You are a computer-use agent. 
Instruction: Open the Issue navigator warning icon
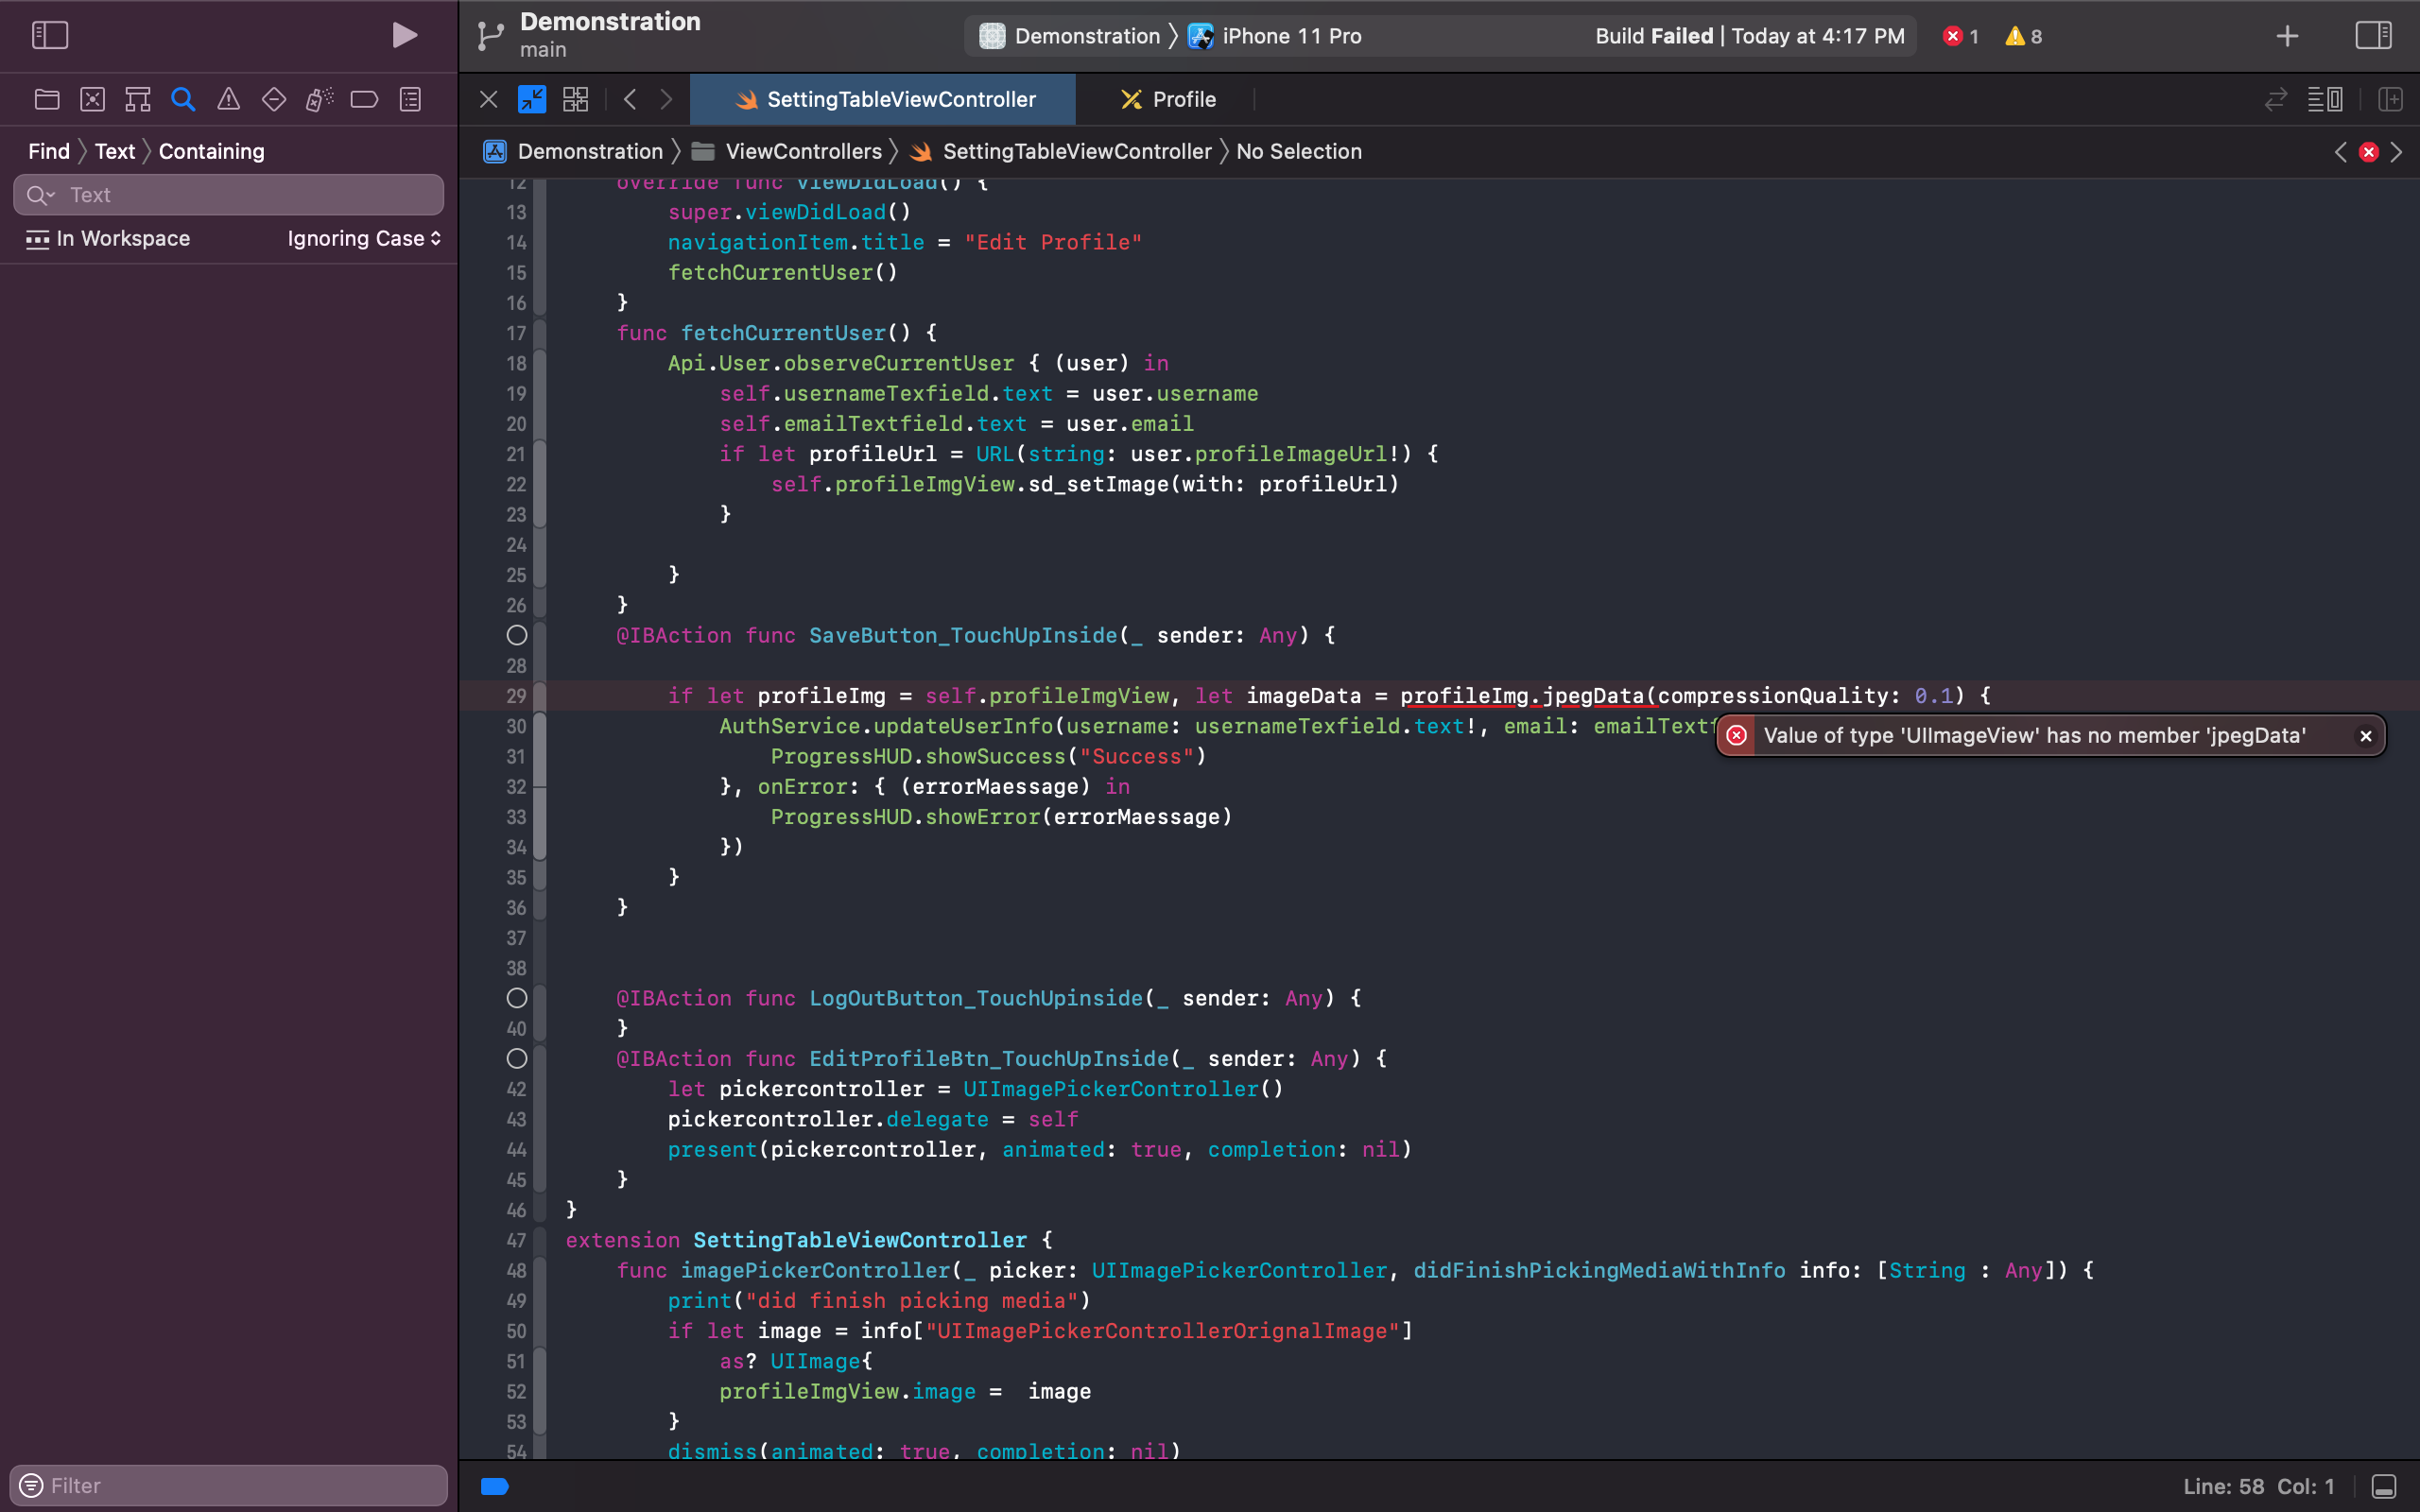pyautogui.click(x=228, y=99)
